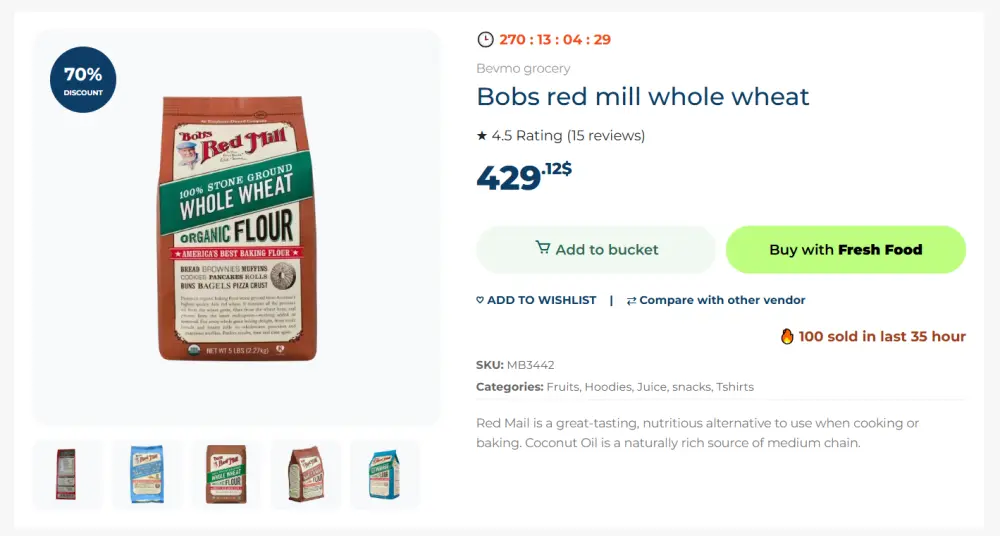Select the front-facing Whole Wheat Flour thumbnail
The width and height of the screenshot is (1000, 536).
point(226,474)
